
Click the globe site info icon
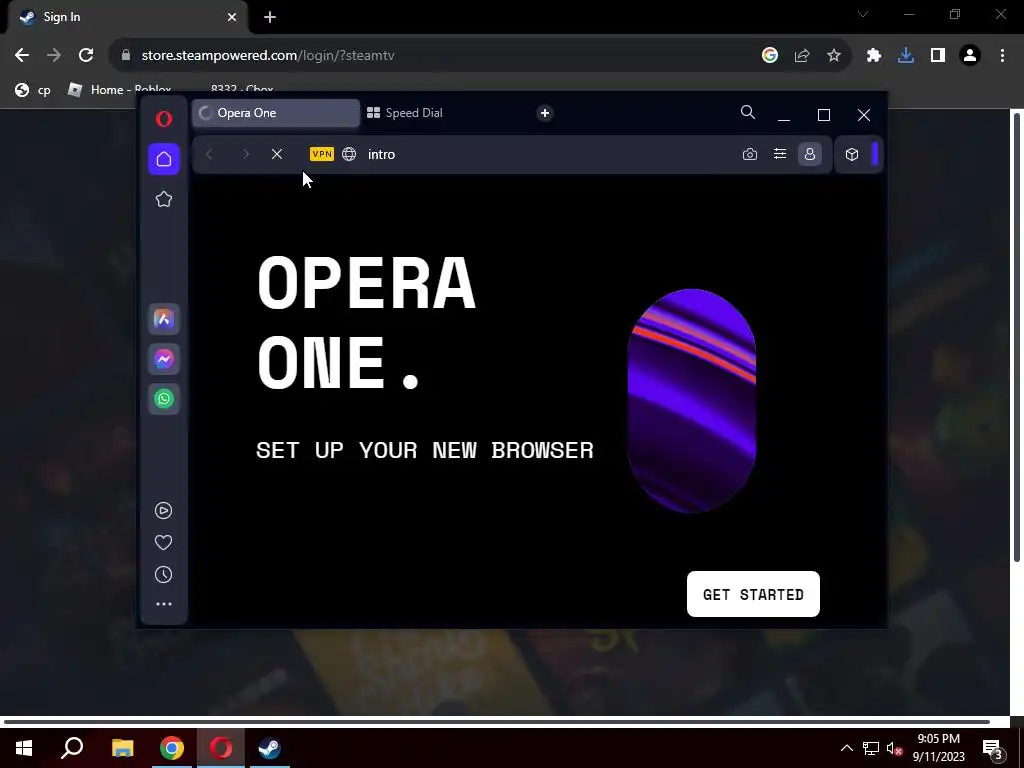tap(349, 154)
